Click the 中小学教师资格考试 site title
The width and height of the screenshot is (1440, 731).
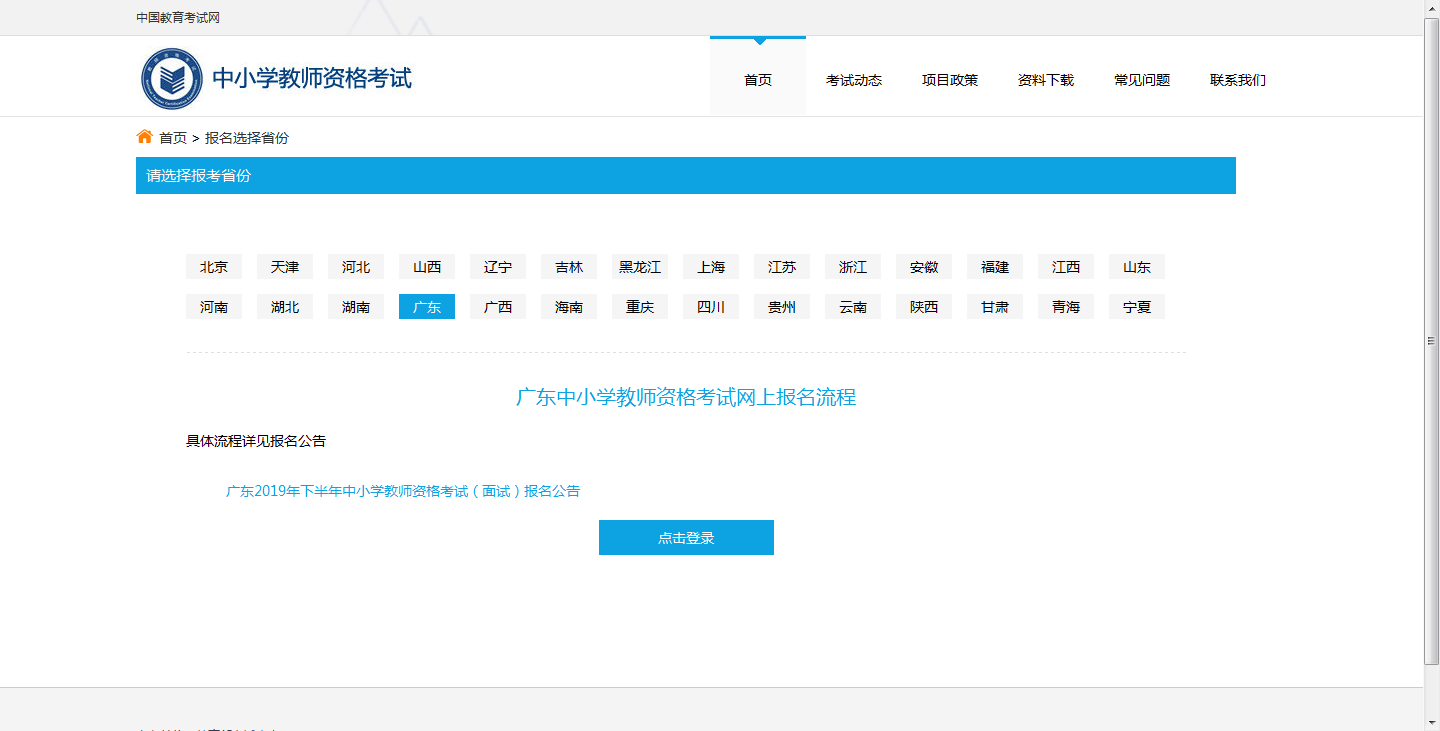(312, 78)
